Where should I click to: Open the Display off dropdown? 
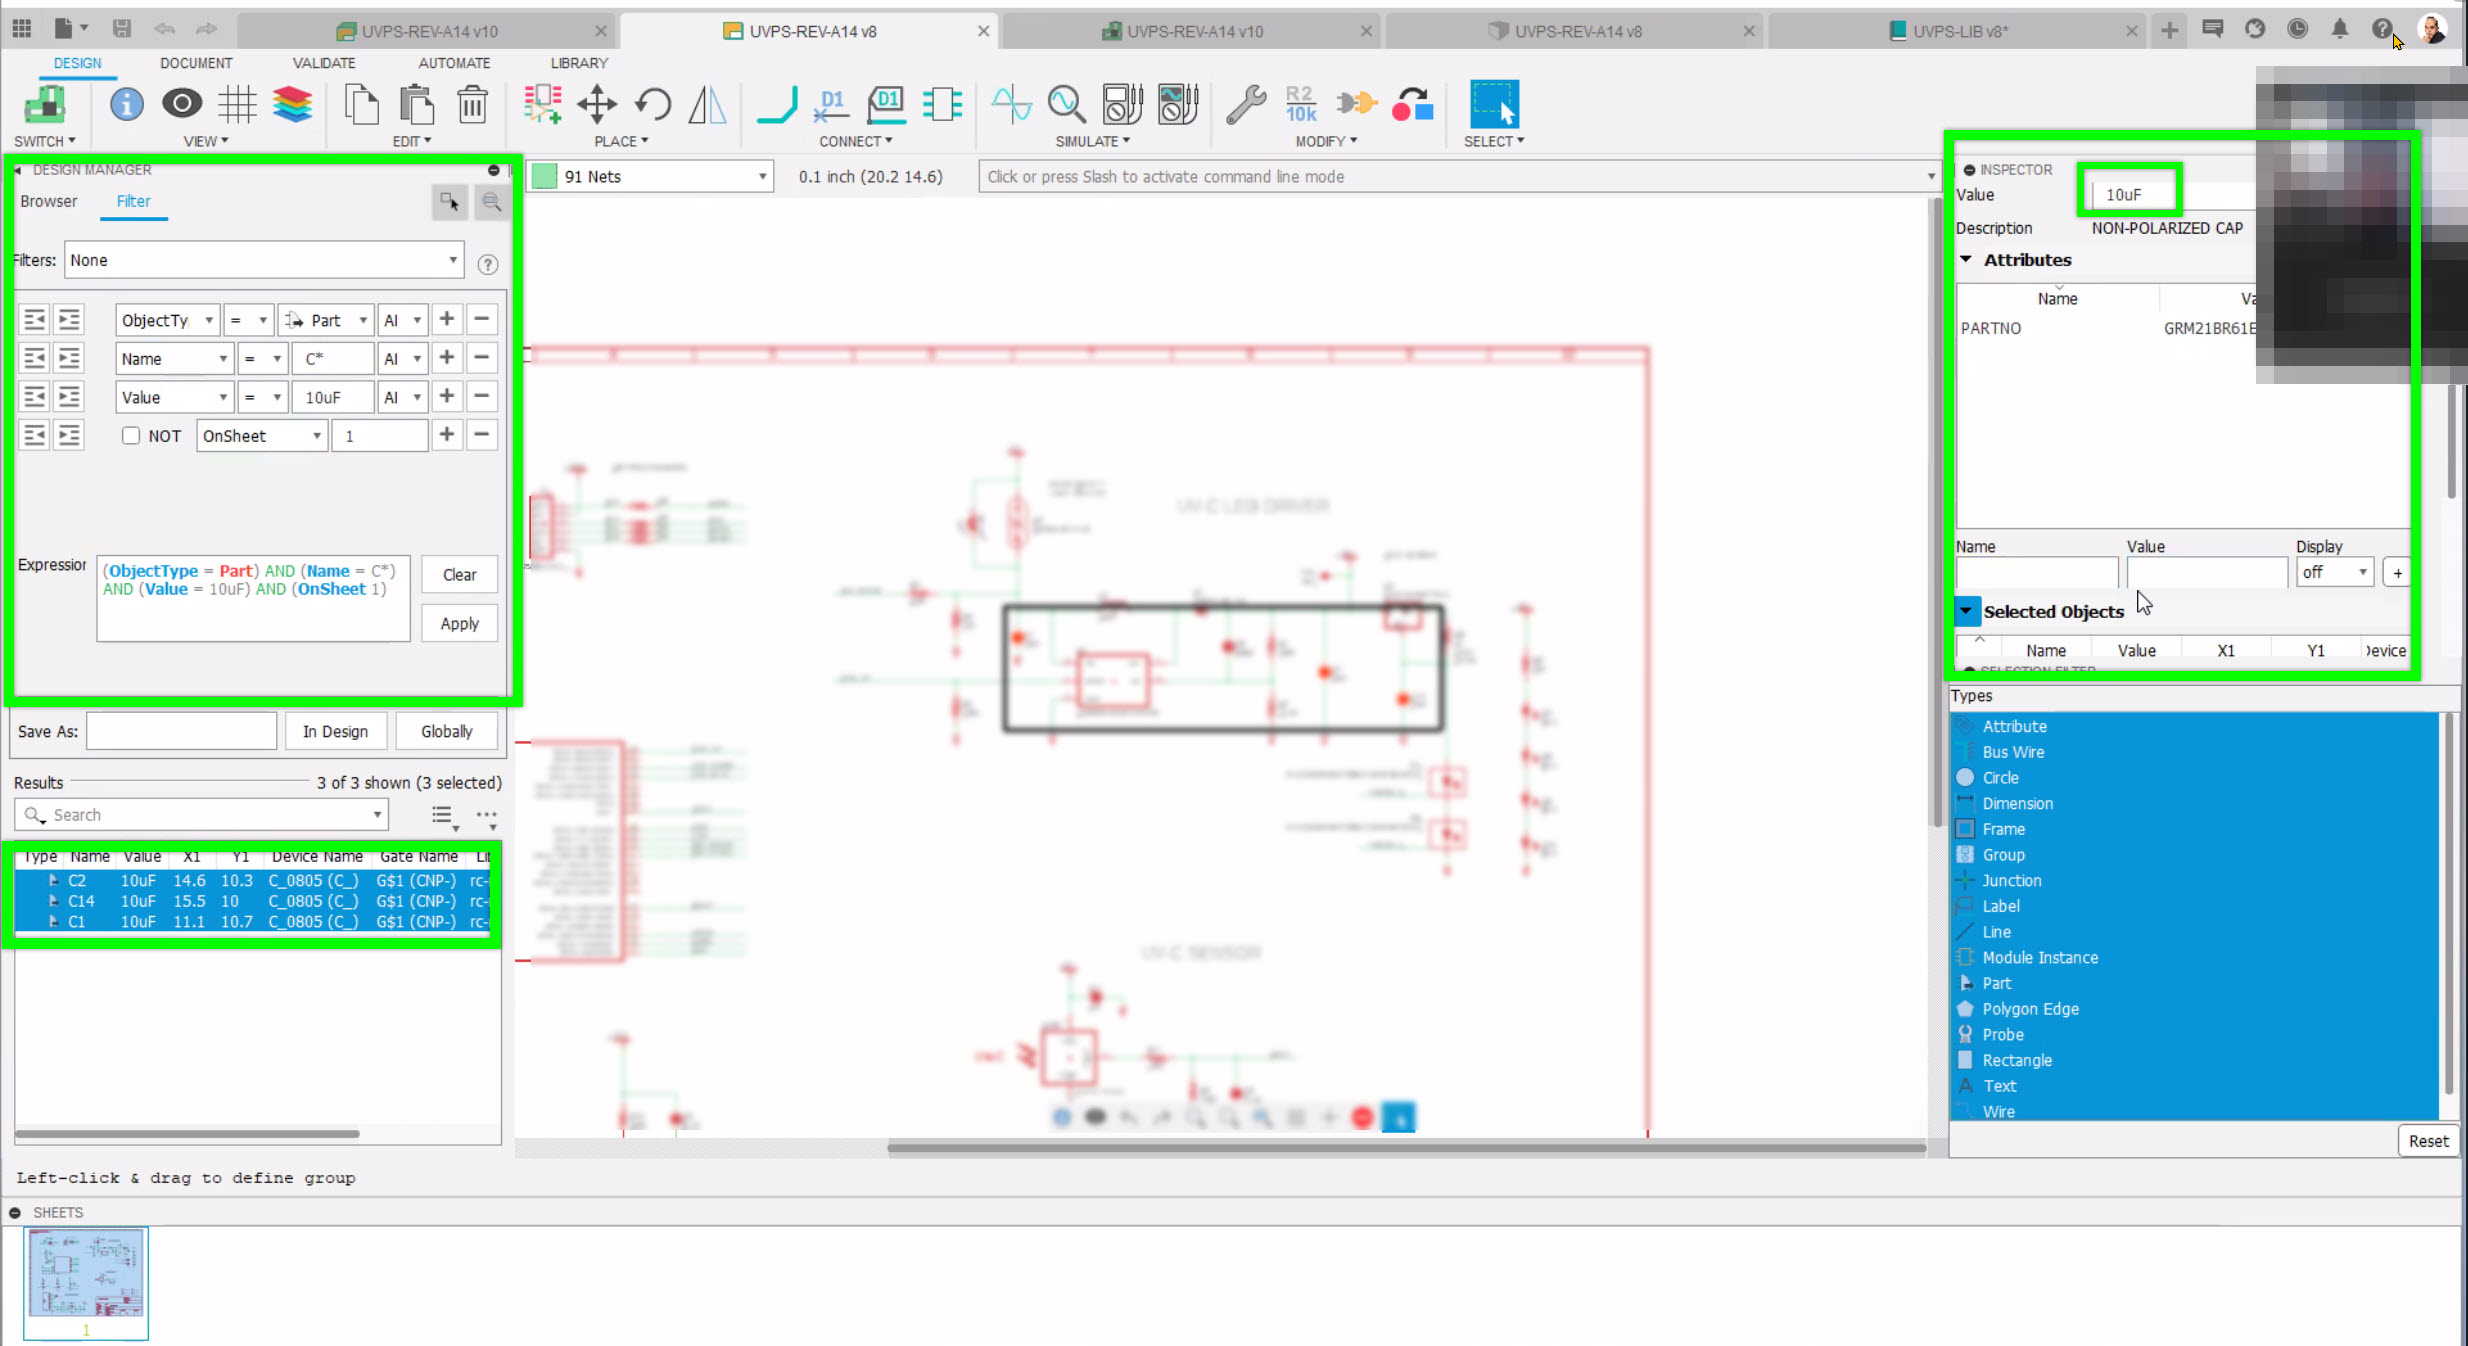click(x=2334, y=573)
